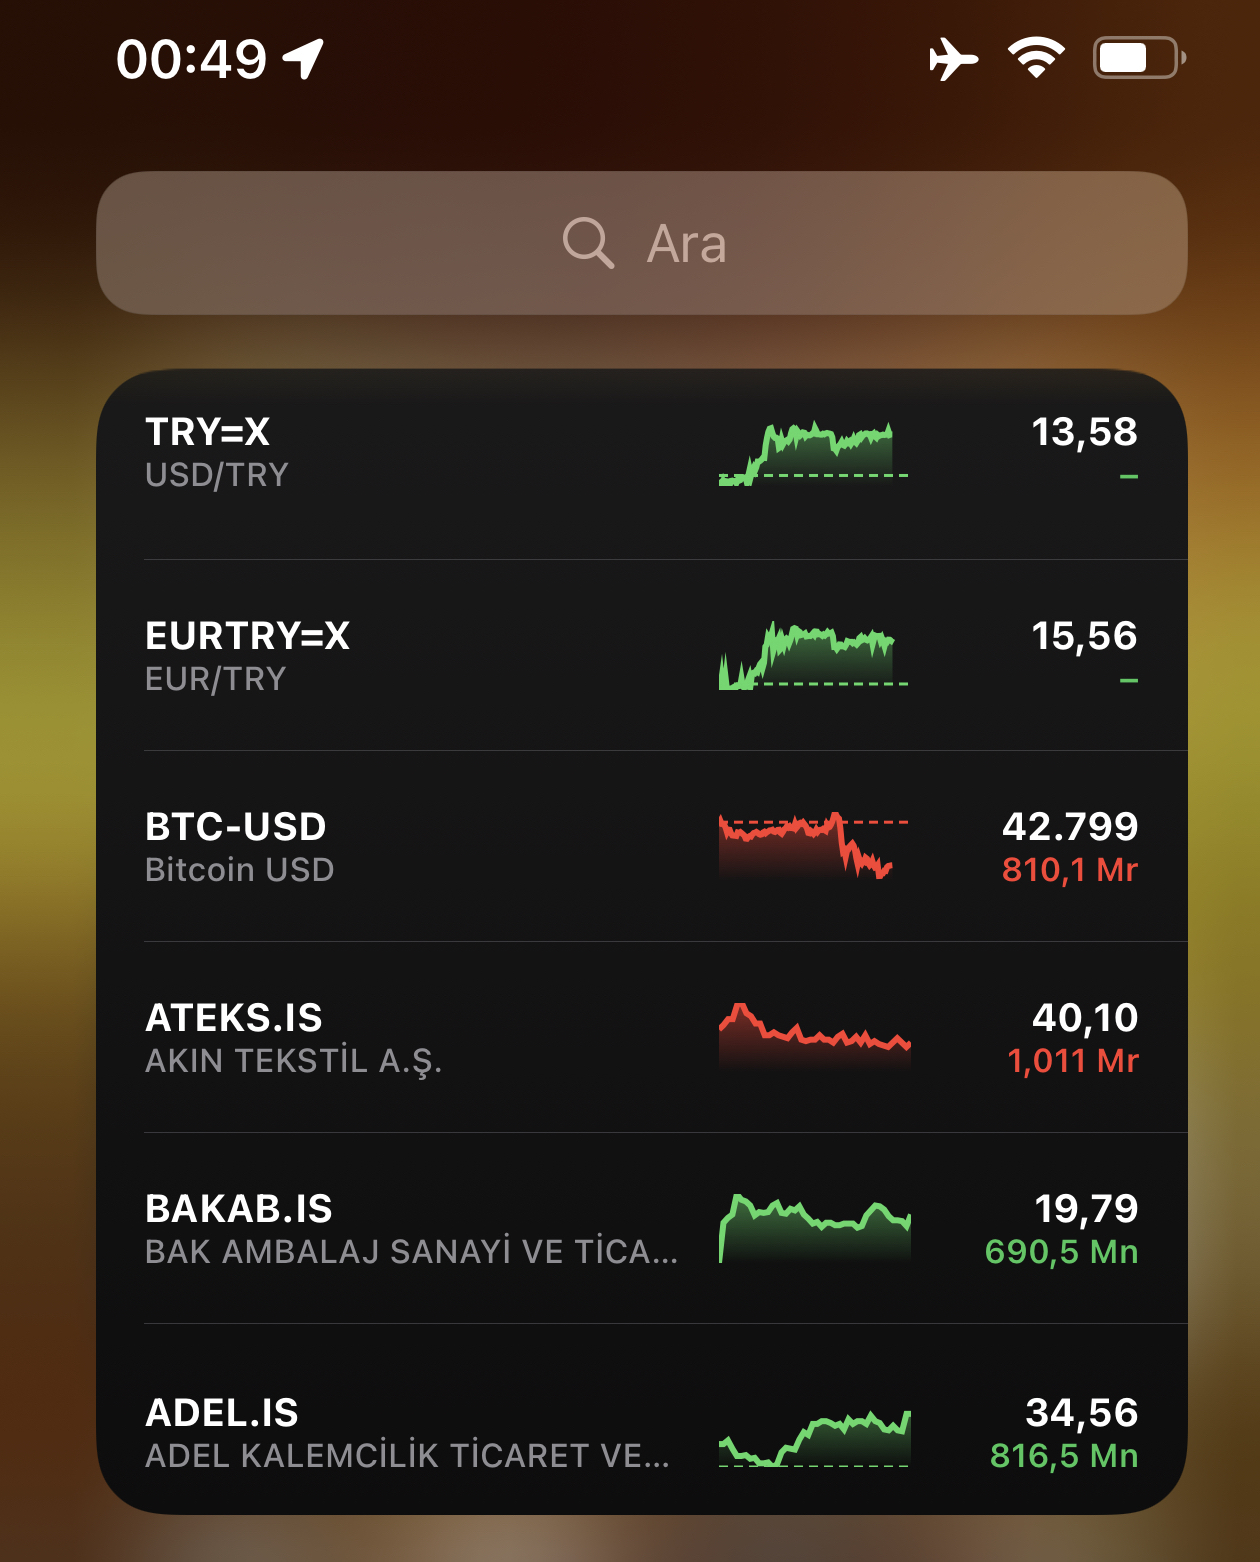Select the EURTRY=X ticker label

point(248,636)
